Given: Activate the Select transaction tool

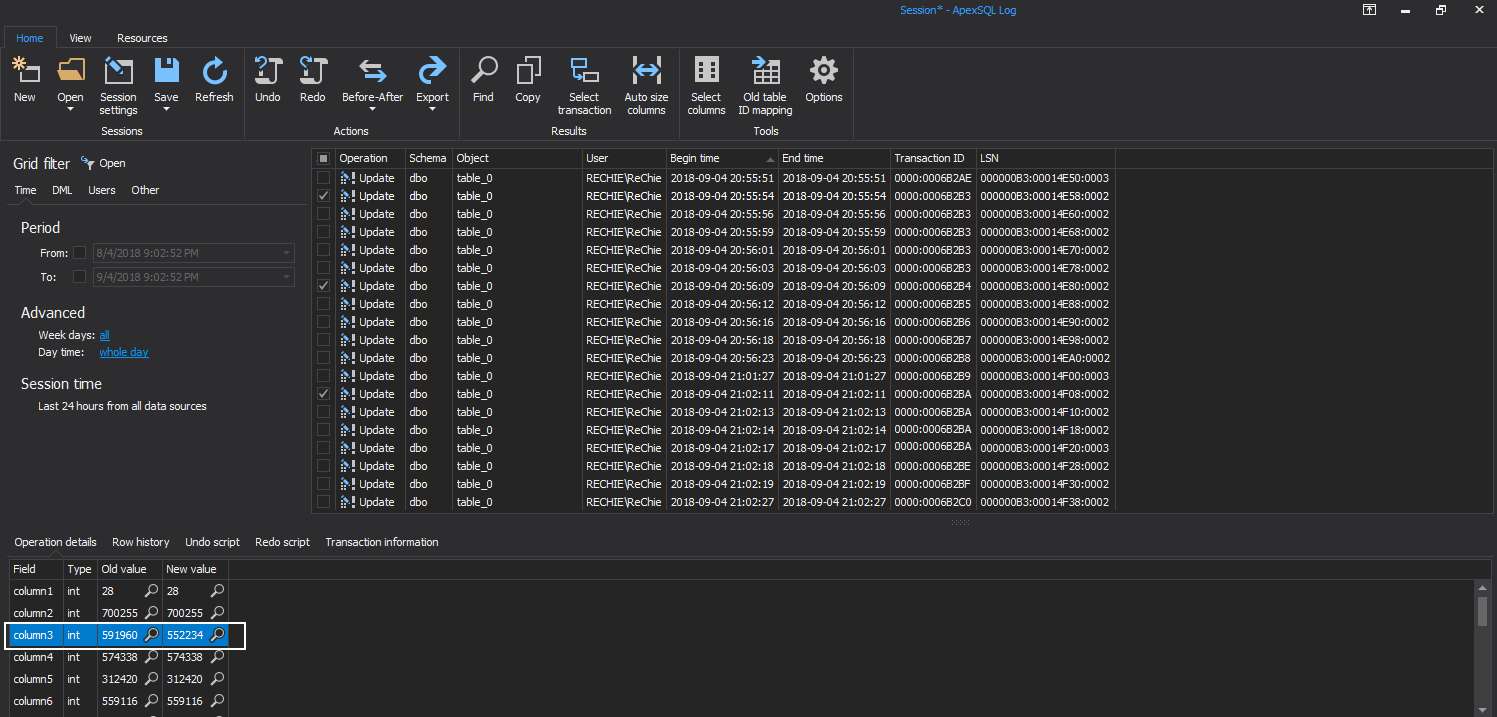Looking at the screenshot, I should tap(584, 70).
